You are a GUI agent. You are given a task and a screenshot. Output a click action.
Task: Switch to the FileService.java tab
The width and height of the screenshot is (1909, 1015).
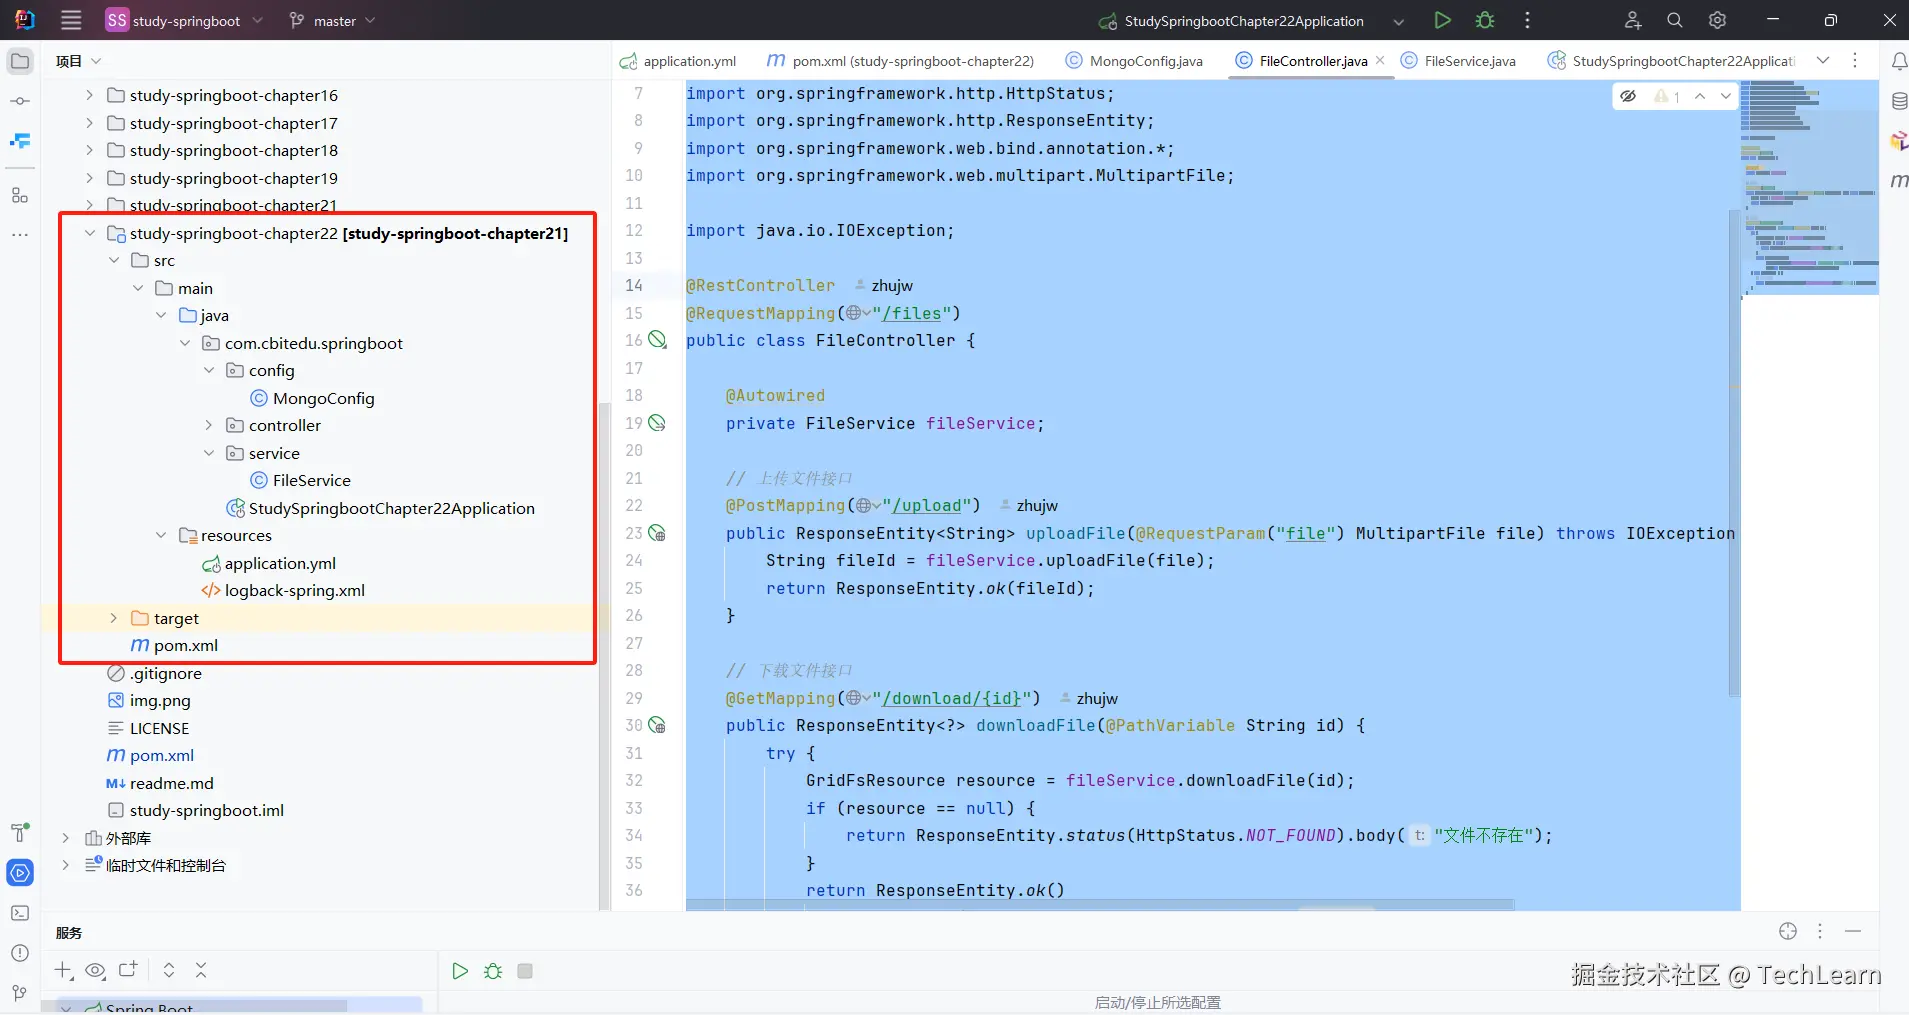pos(1459,61)
